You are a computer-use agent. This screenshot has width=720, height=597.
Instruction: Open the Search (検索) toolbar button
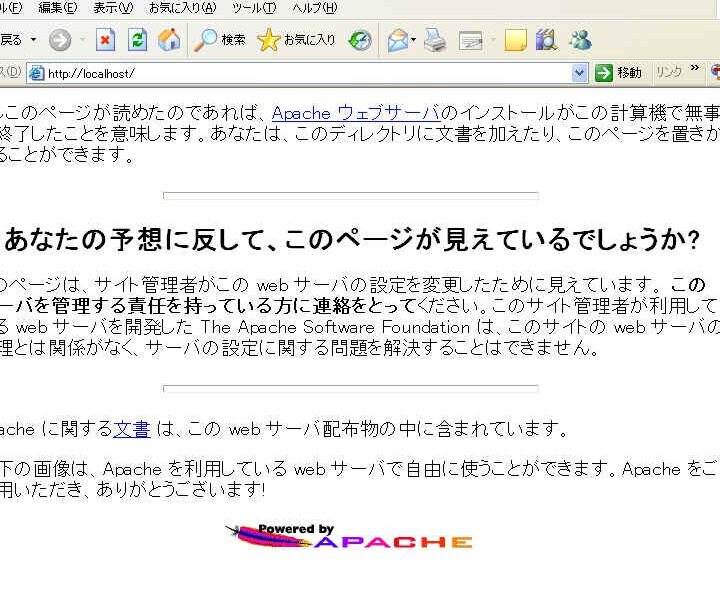pyautogui.click(x=220, y=40)
